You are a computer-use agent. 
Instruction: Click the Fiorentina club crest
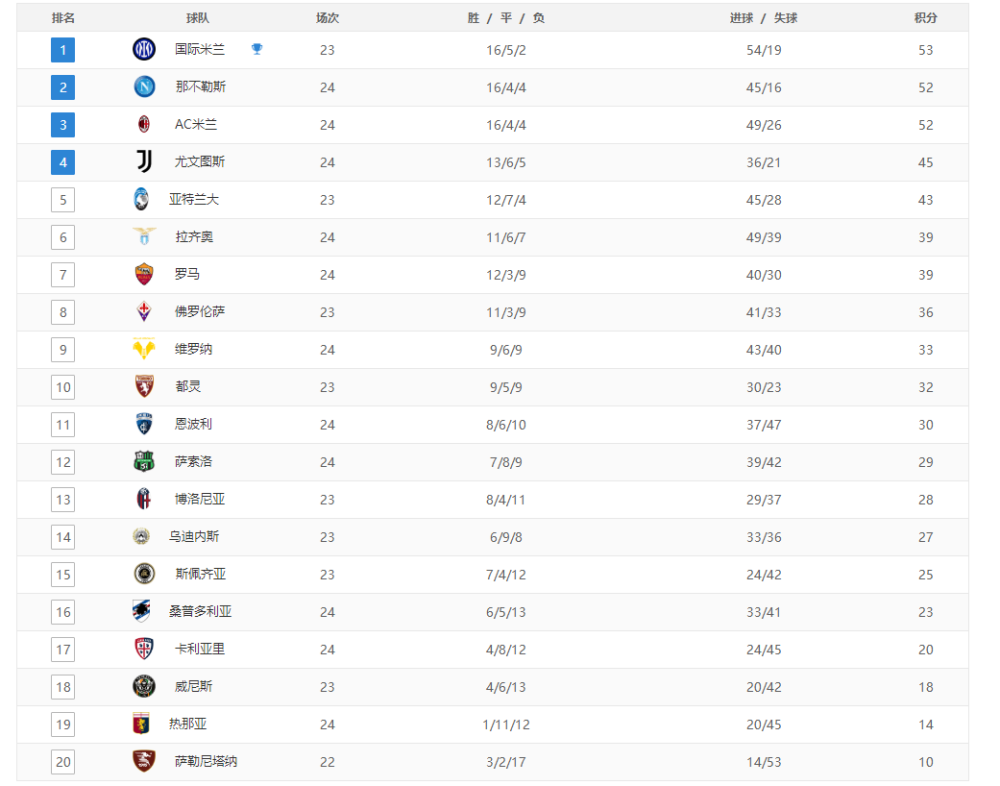pos(144,311)
